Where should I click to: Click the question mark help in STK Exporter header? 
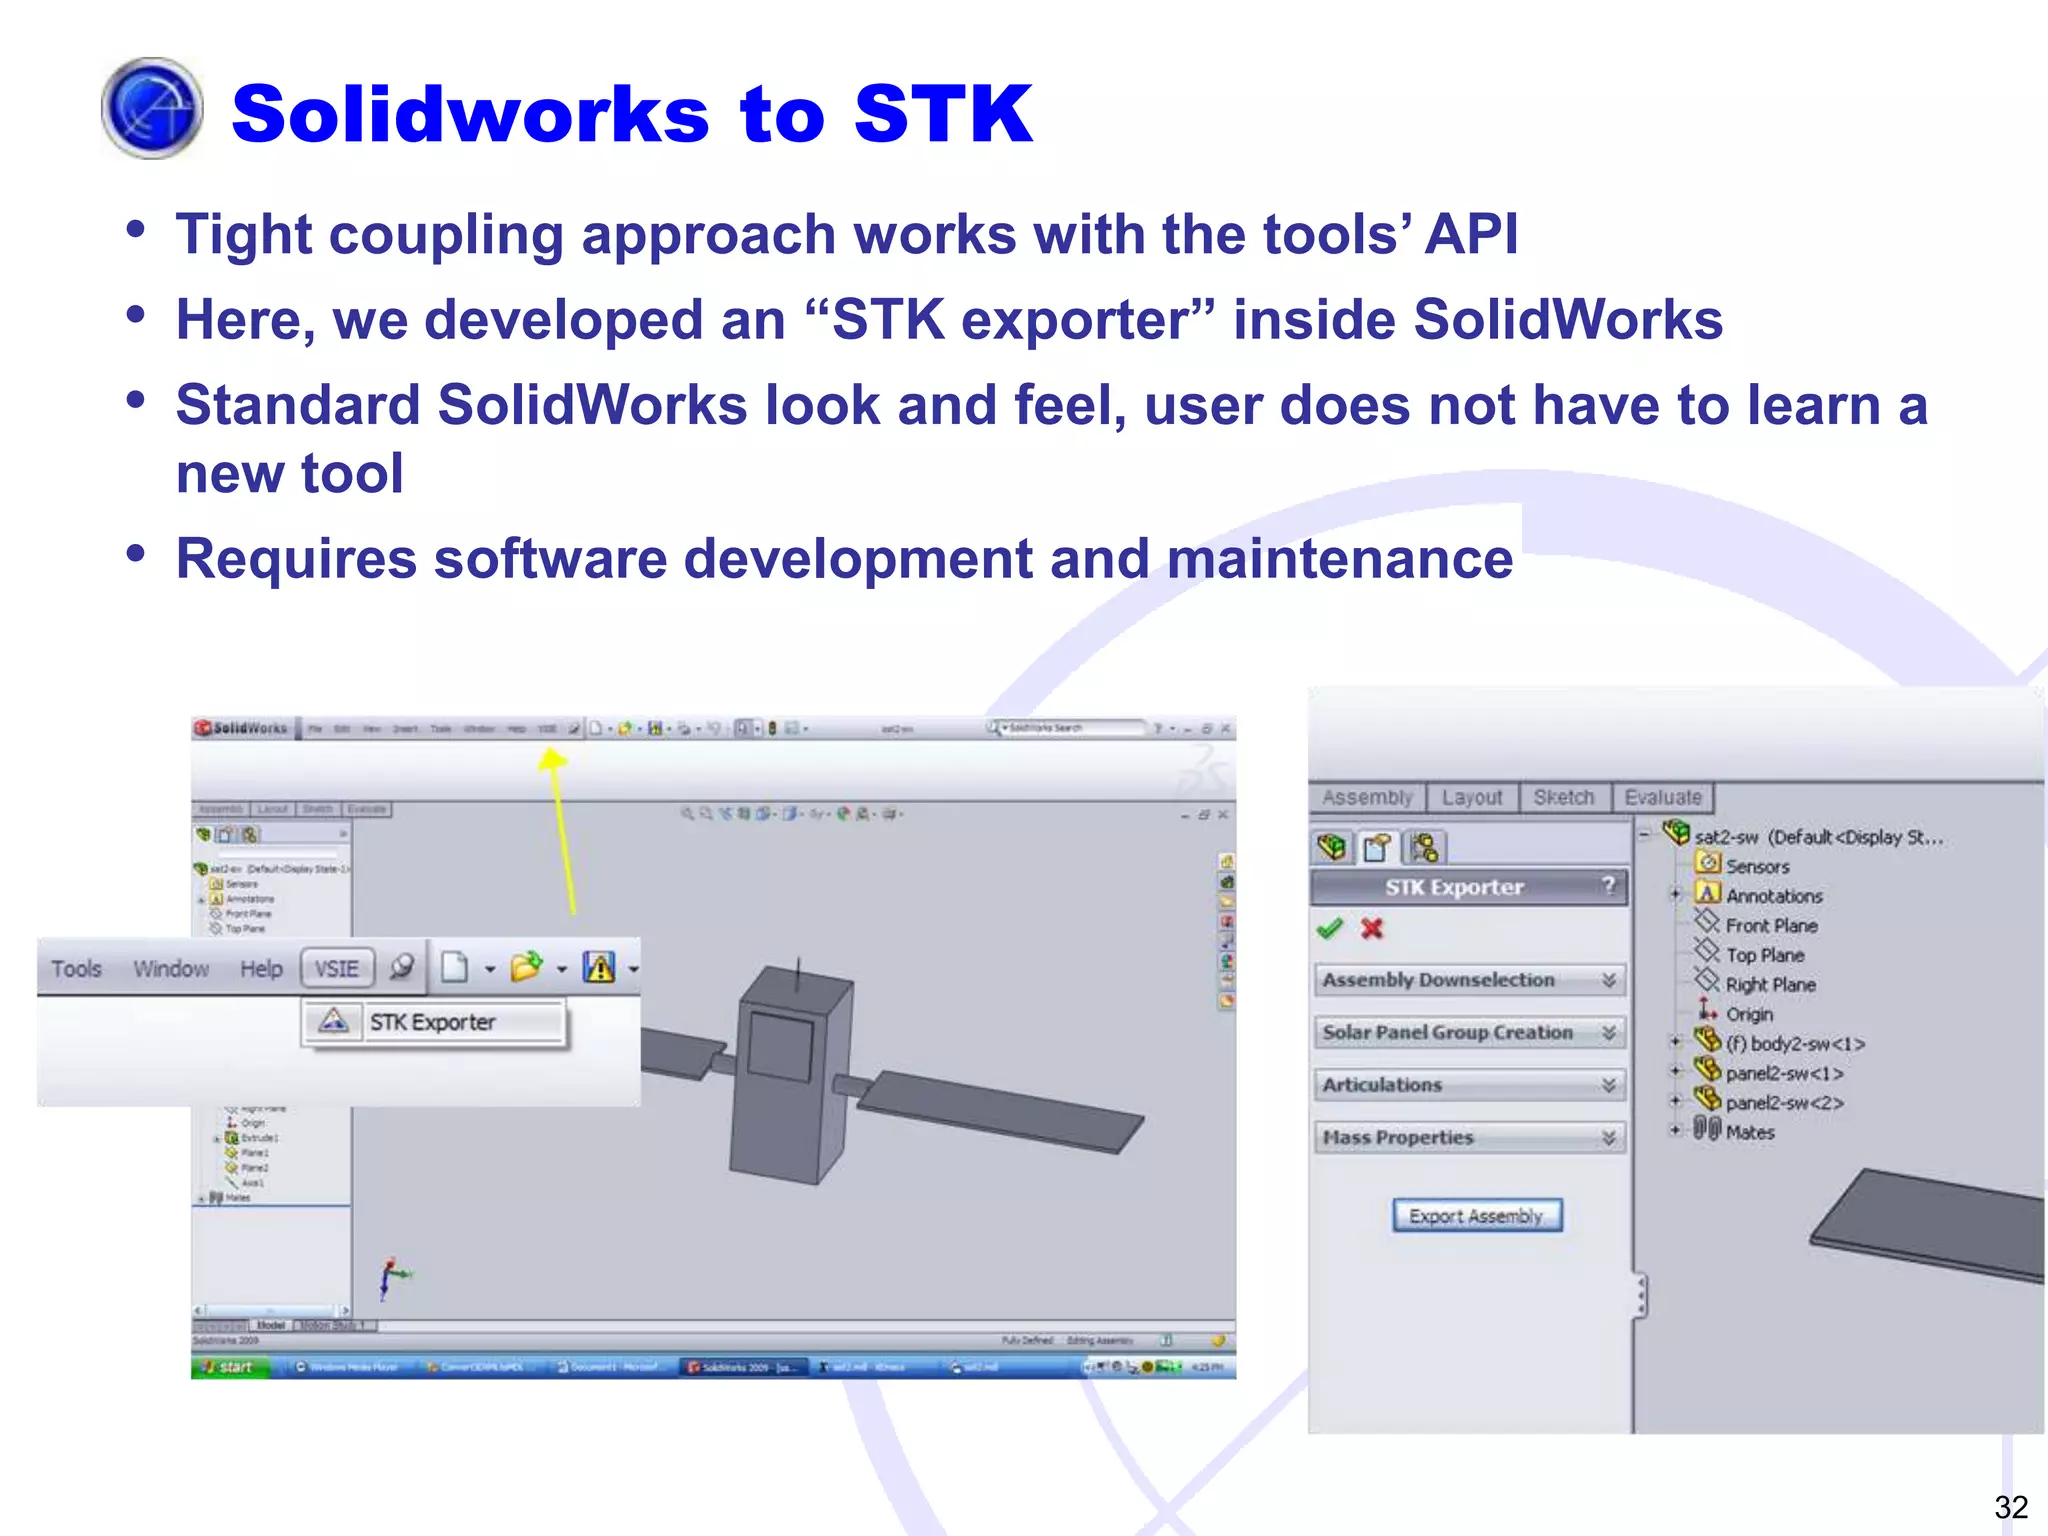click(1608, 885)
